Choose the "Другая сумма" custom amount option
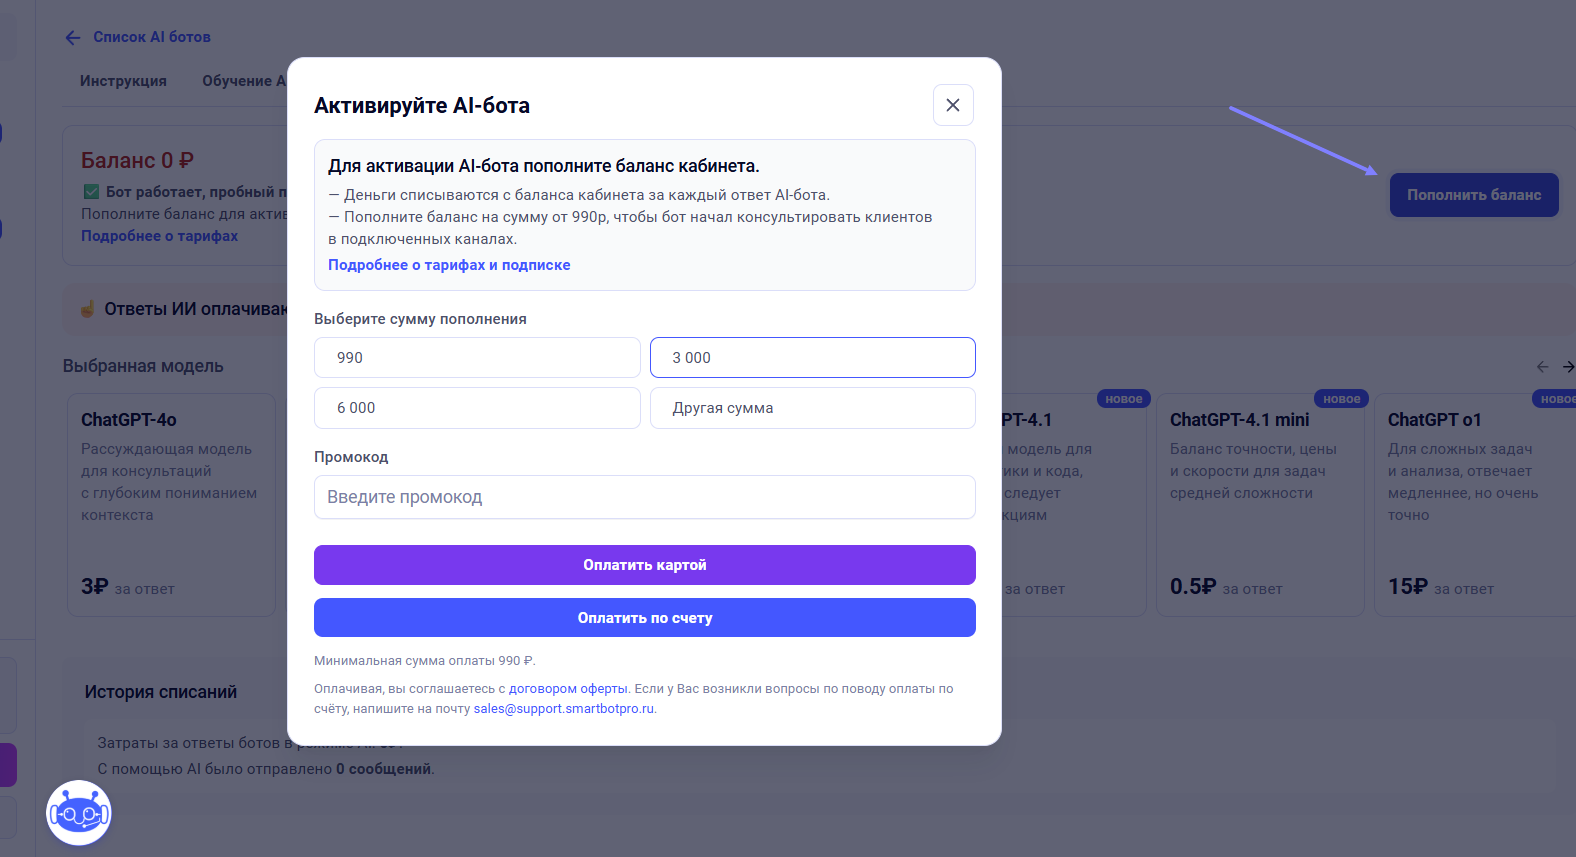This screenshot has width=1576, height=857. point(812,408)
